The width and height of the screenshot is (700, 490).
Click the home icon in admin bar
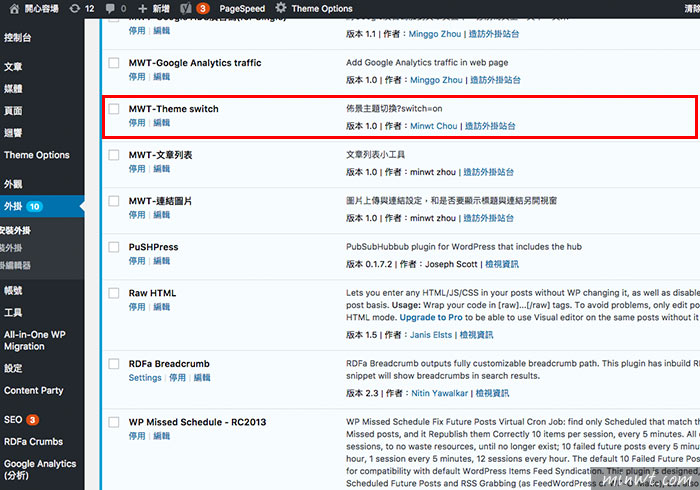[x=14, y=8]
